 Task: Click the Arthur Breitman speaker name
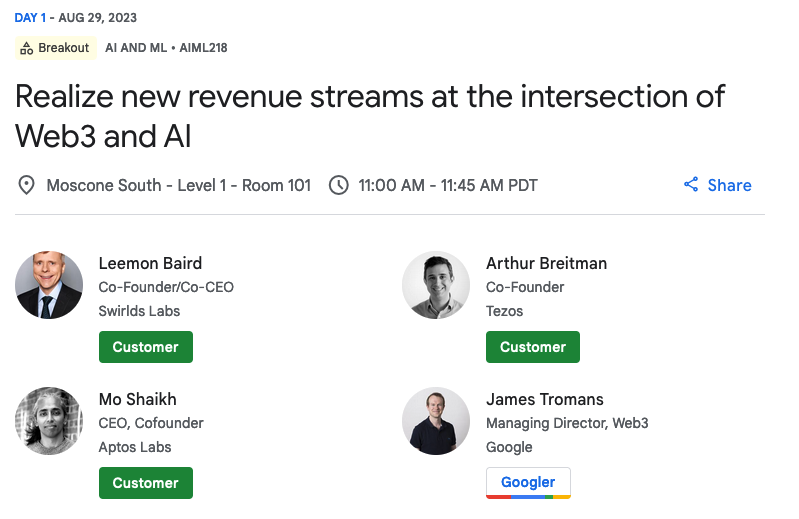[x=546, y=263]
